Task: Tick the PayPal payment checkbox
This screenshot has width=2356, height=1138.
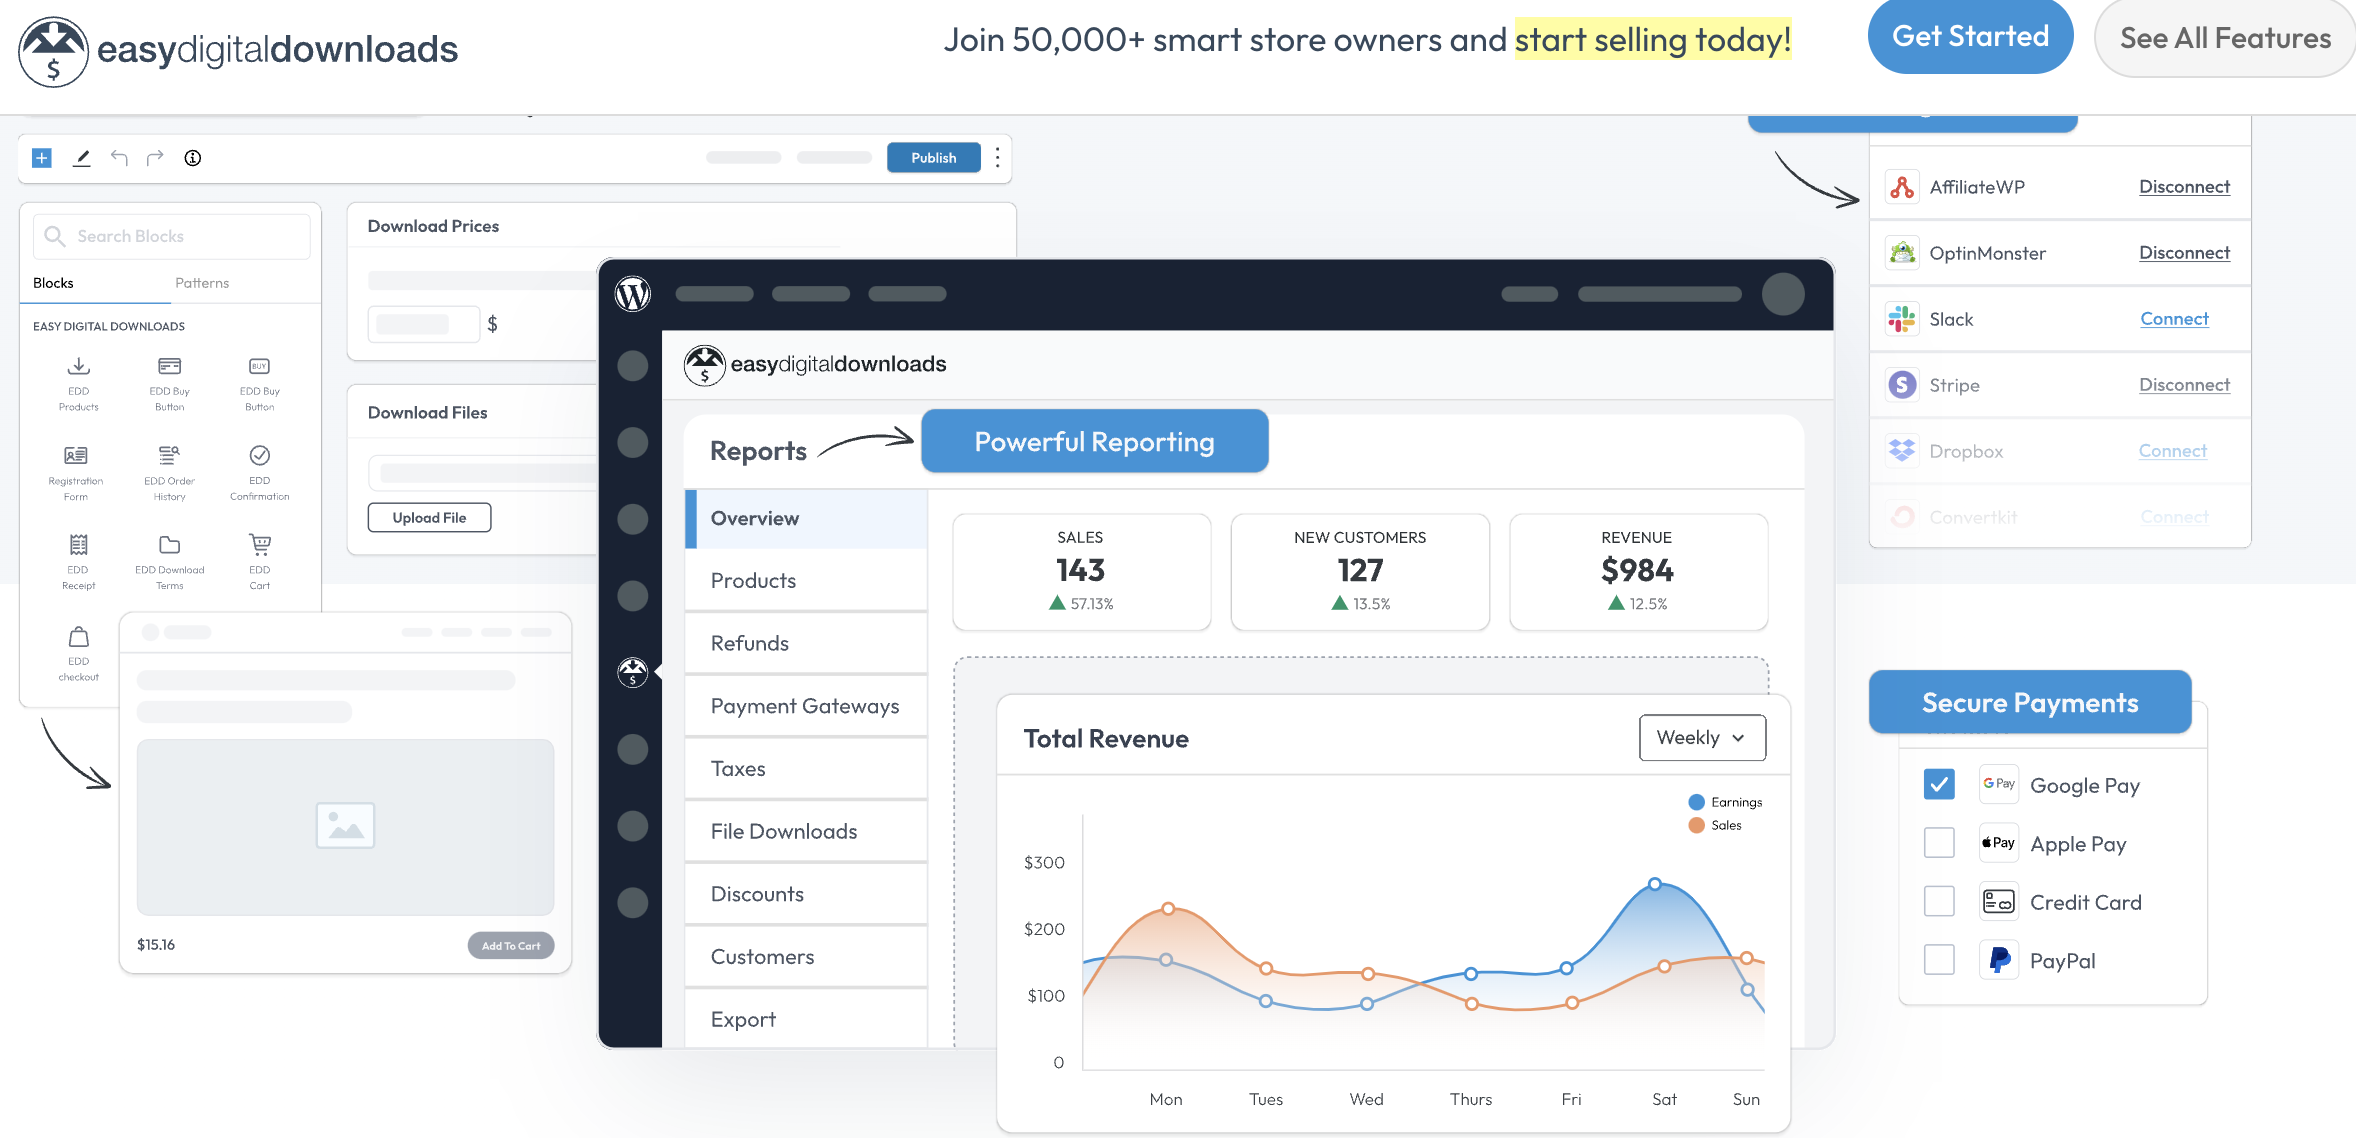Action: 1939,960
